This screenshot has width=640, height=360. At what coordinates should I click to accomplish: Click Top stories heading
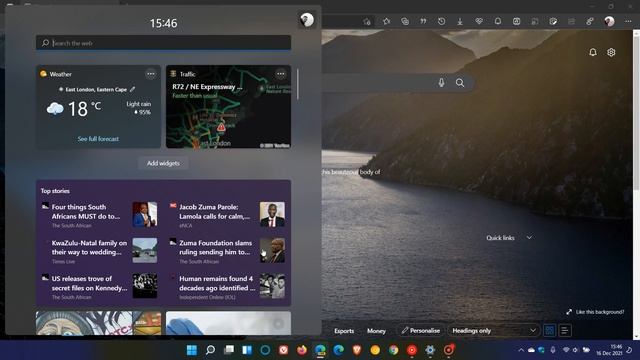pos(55,191)
